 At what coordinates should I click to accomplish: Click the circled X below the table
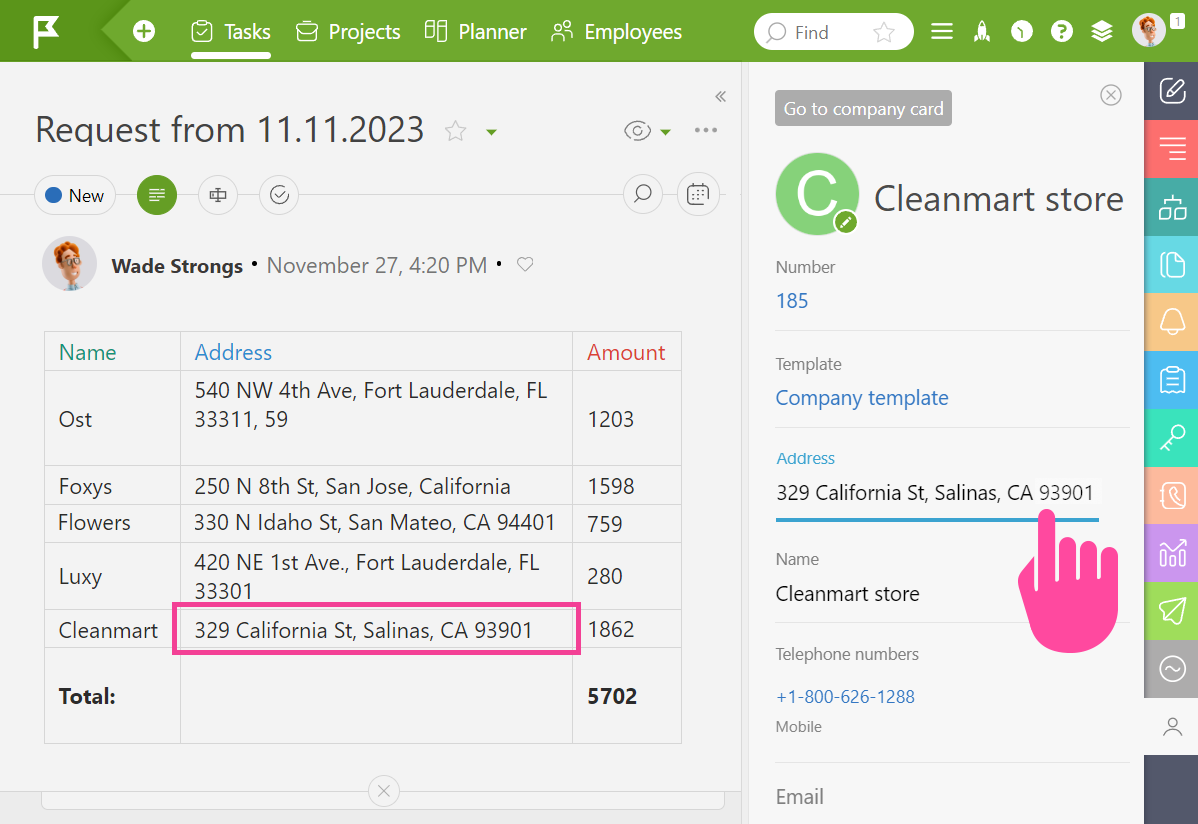coord(384,791)
